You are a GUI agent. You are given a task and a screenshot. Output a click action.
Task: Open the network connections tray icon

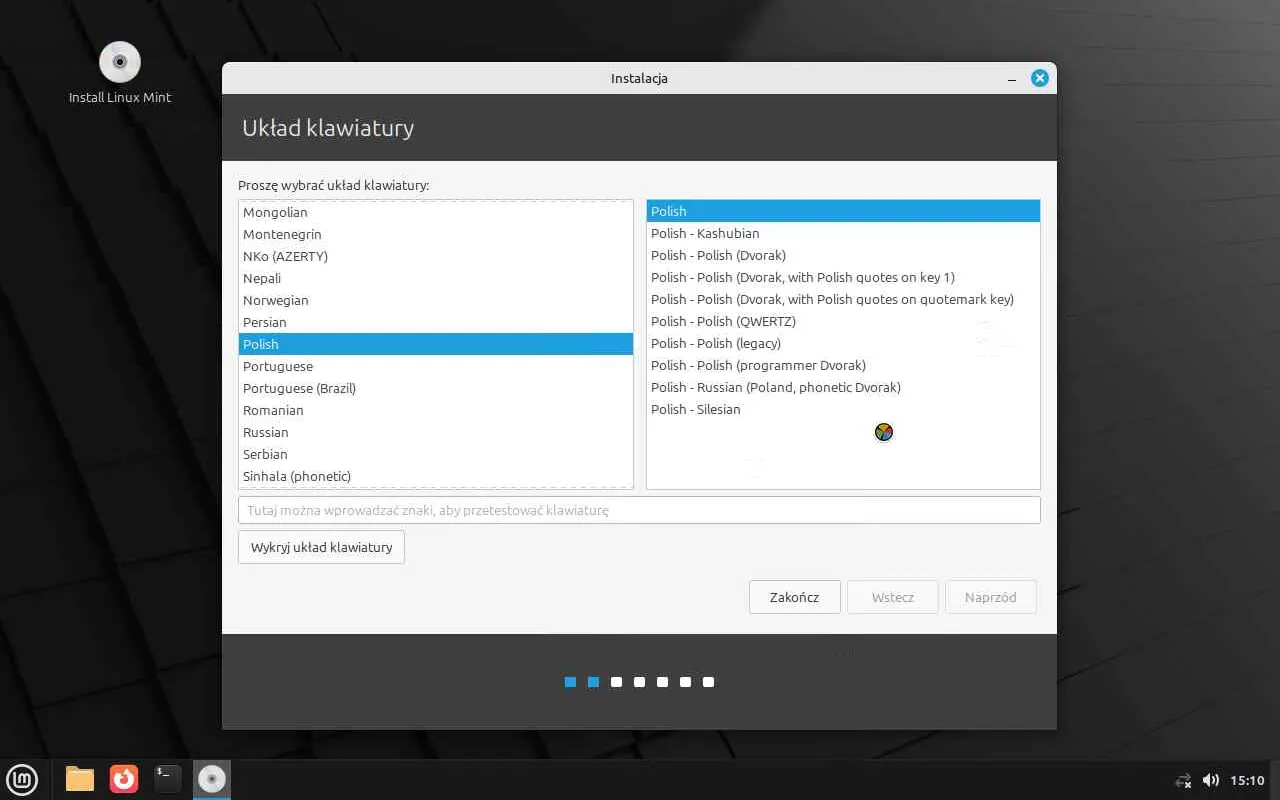click(1184, 780)
